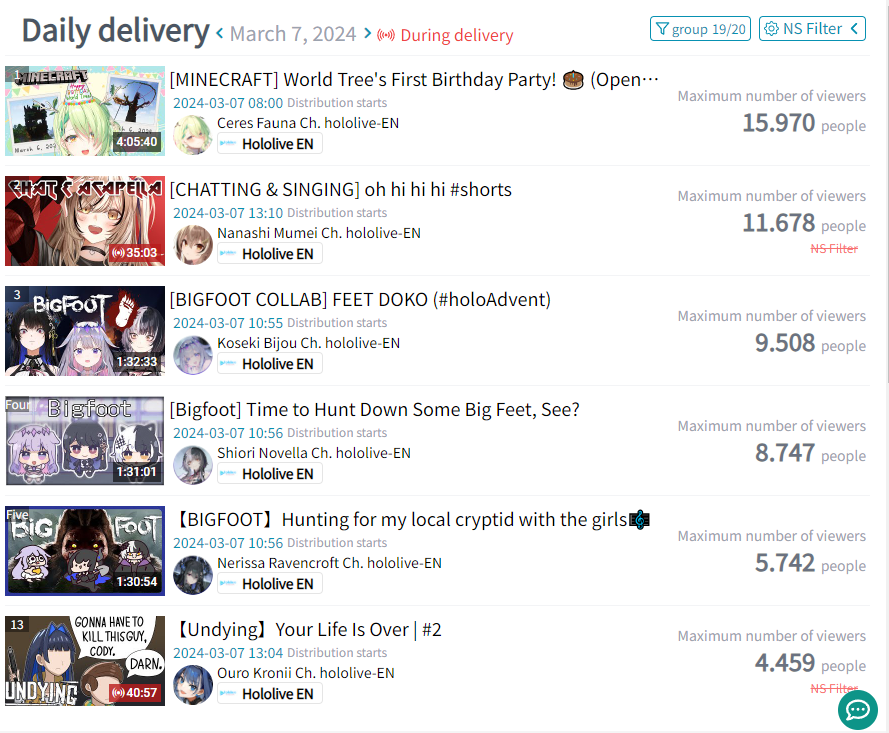889x733 pixels.
Task: Open group 19/20 filter
Action: [x=700, y=29]
